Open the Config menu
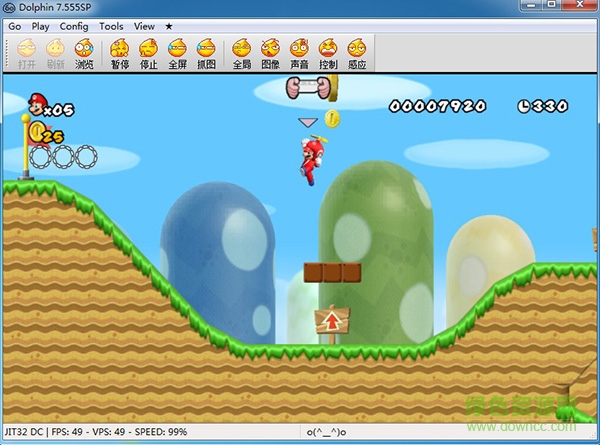Viewport: 600px width, 445px height. point(74,26)
